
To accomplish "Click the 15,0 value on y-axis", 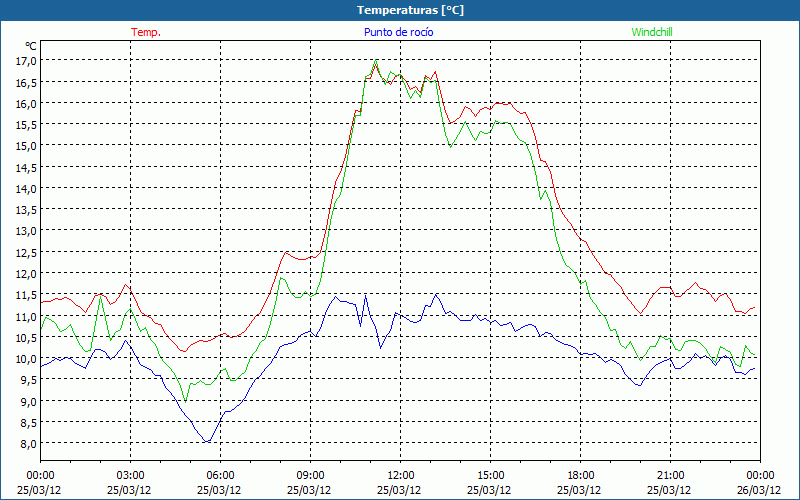I will (x=26, y=145).
